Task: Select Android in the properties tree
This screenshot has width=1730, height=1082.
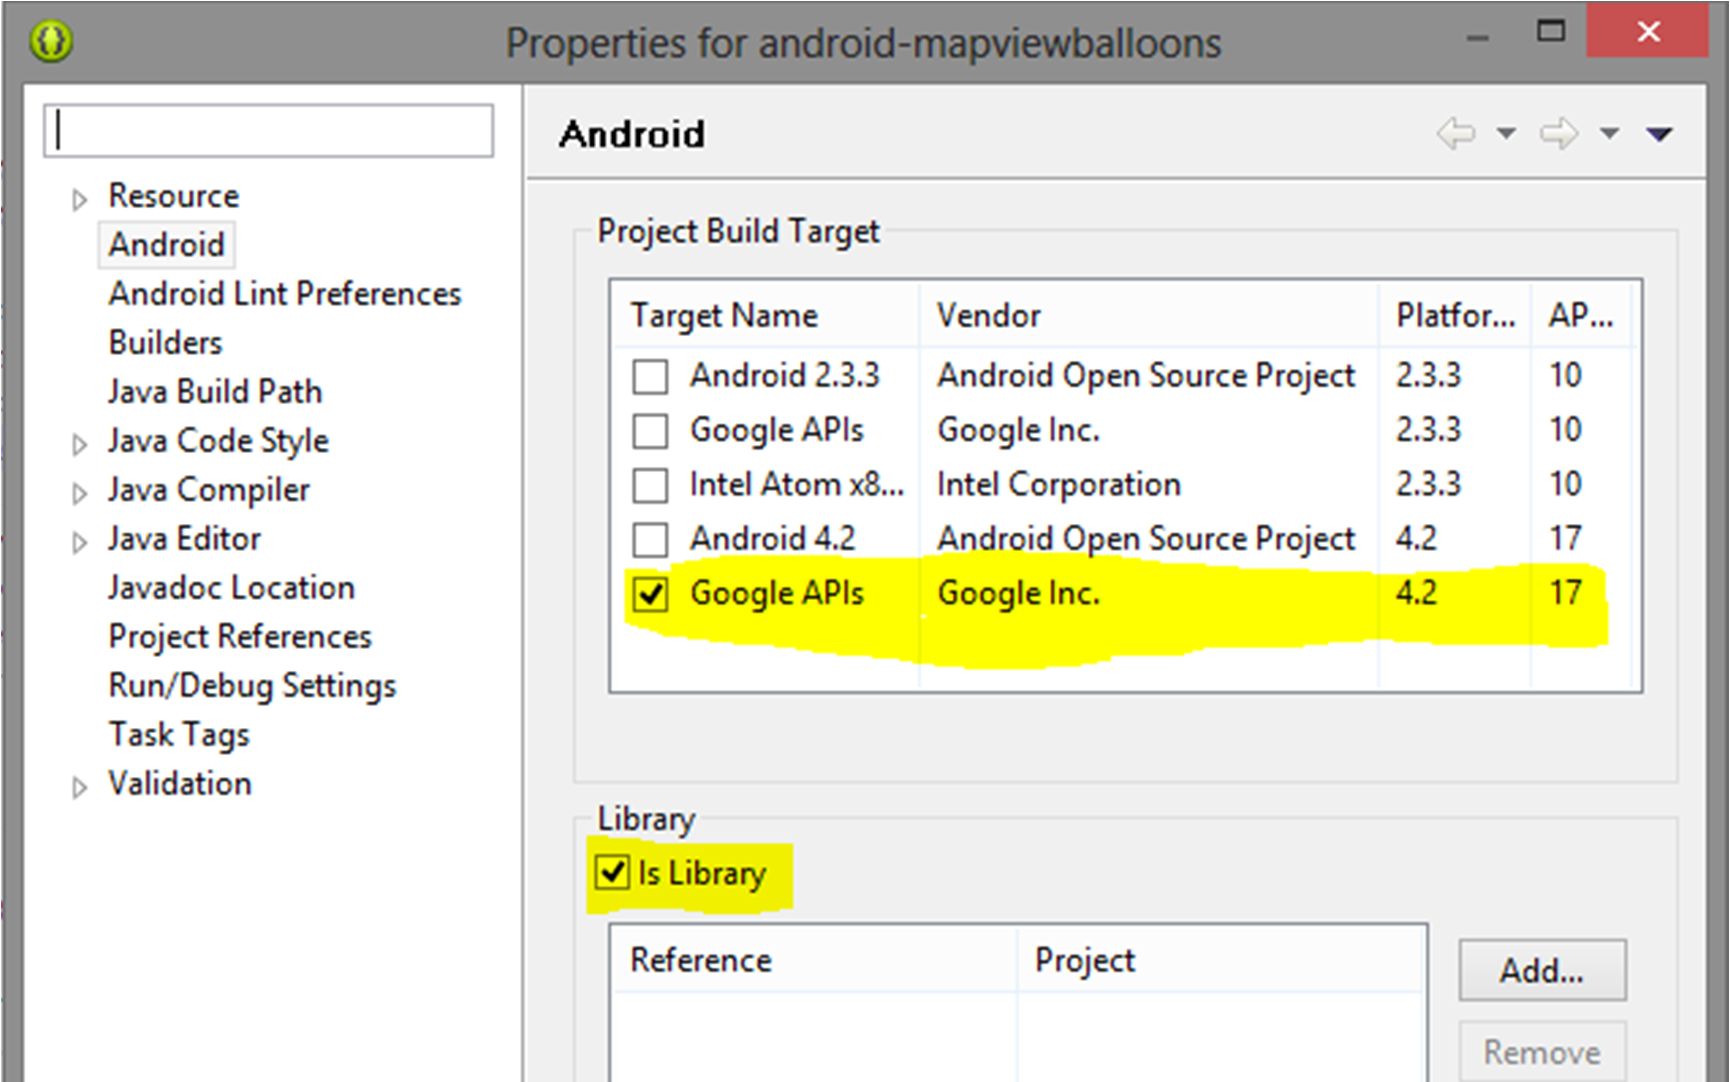Action: tap(167, 244)
